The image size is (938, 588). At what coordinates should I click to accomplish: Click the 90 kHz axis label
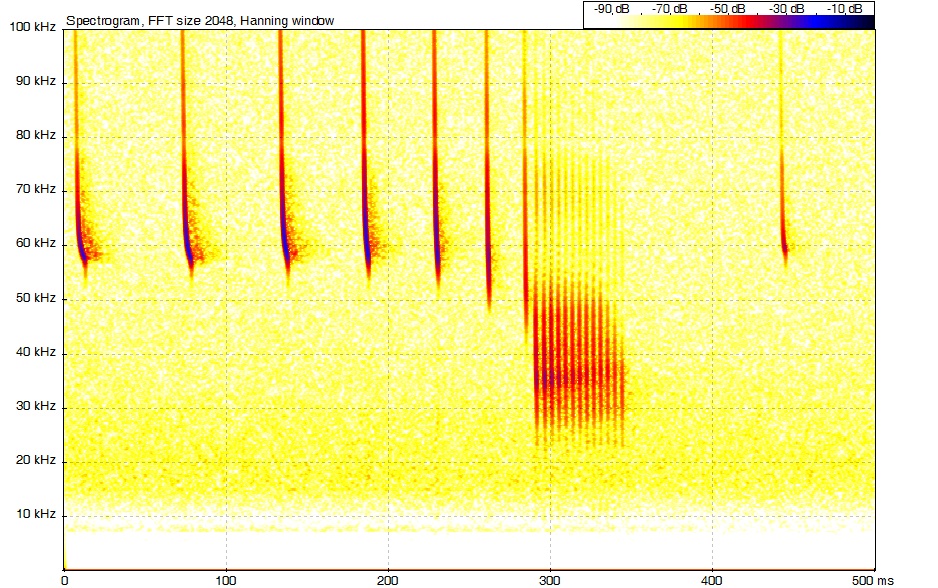click(x=36, y=81)
